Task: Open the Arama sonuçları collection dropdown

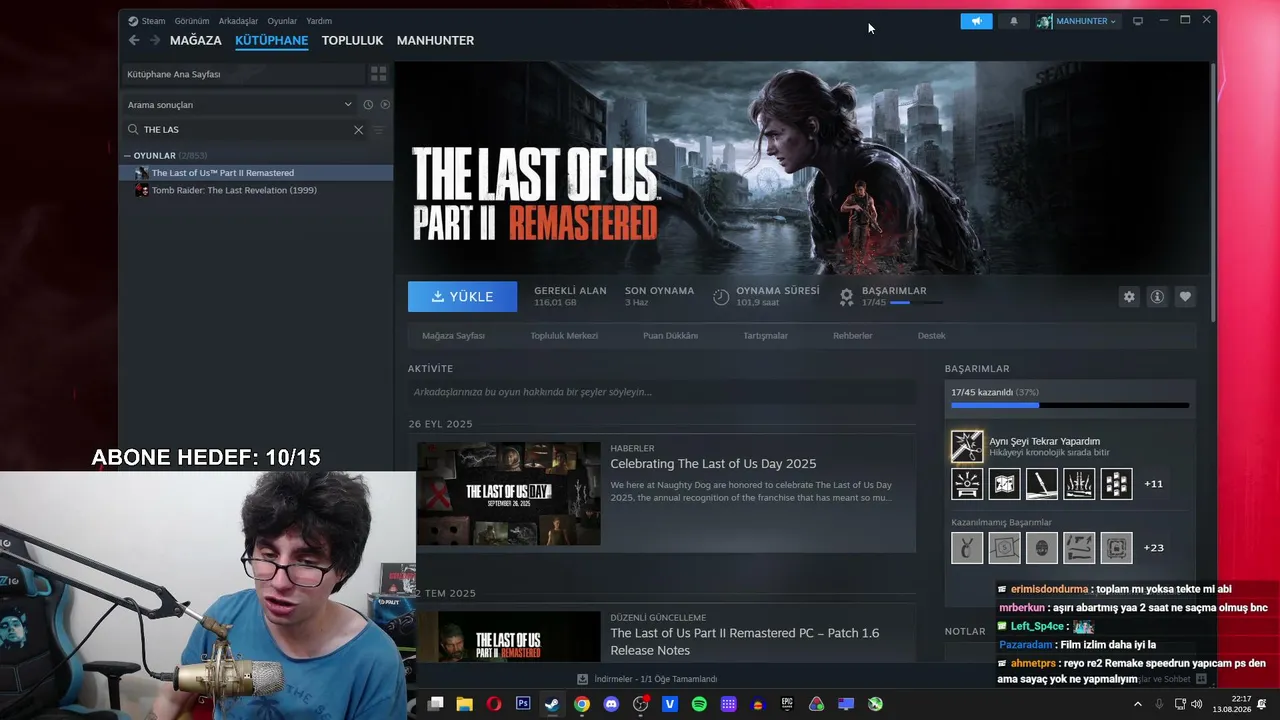Action: pos(240,104)
